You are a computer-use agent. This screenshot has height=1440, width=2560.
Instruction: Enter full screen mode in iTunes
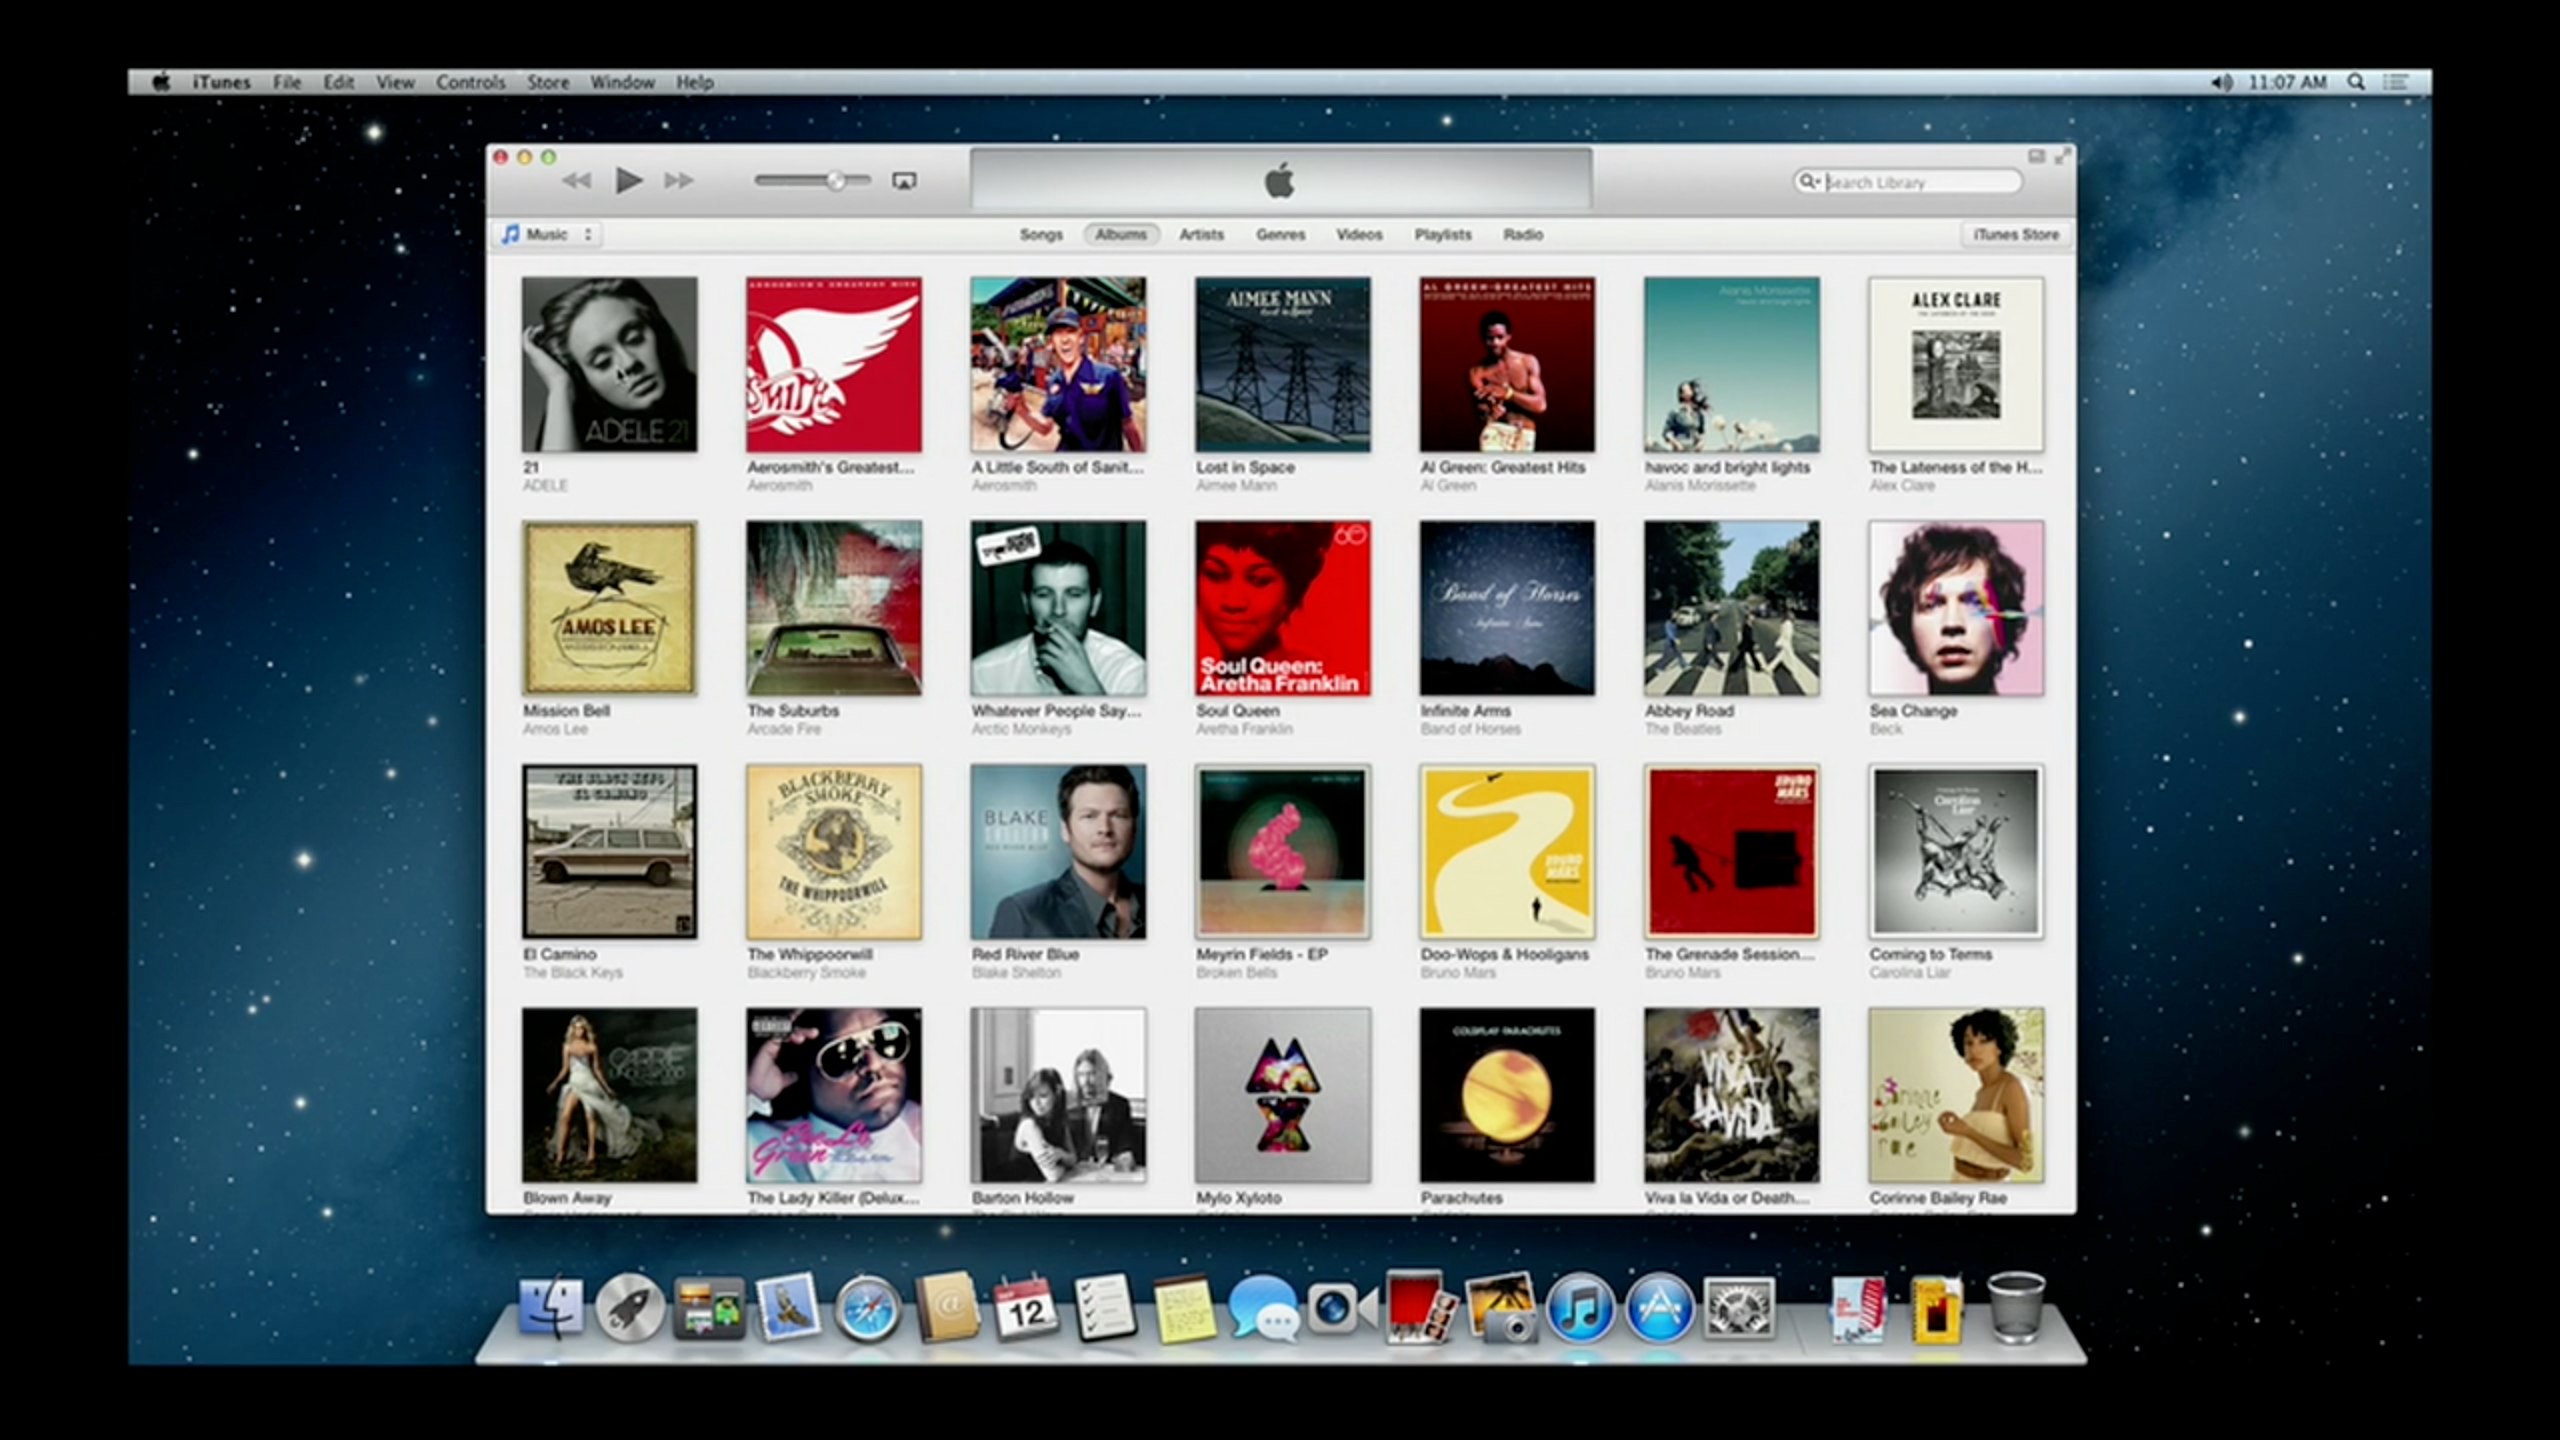click(x=2062, y=156)
